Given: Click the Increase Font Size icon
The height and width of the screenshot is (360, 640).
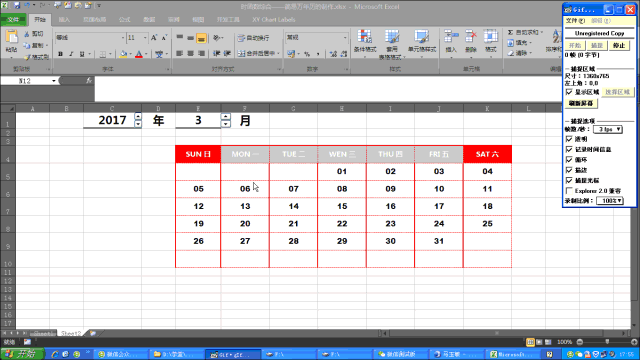Looking at the screenshot, I should [154, 38].
